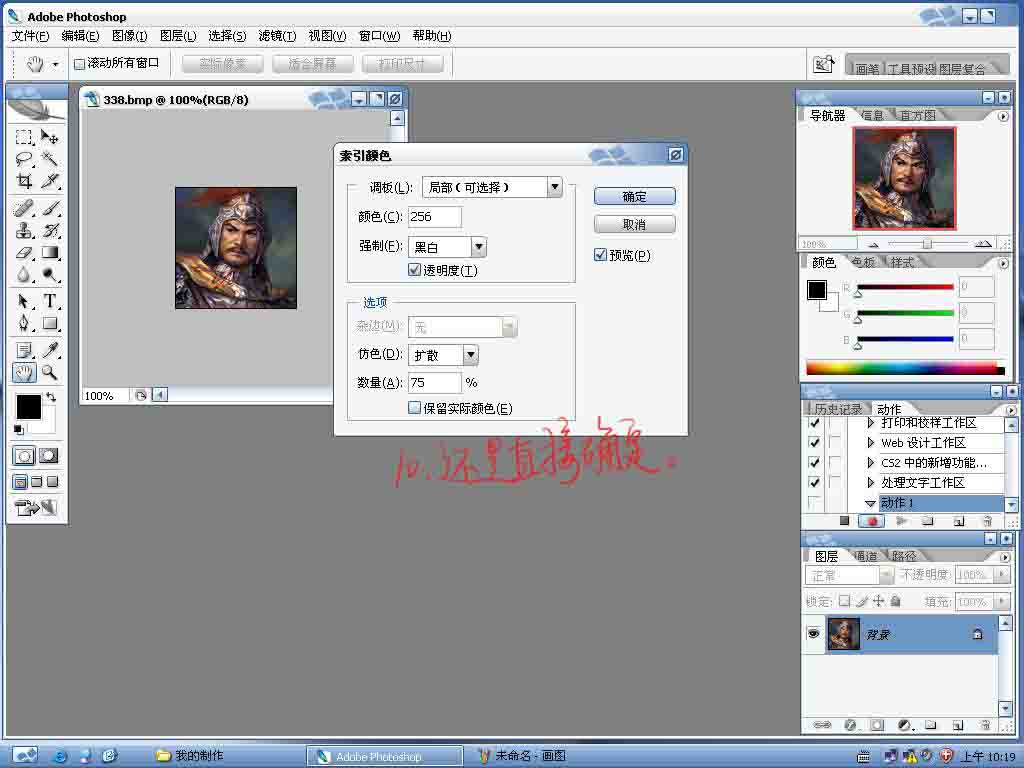Click the Colors input field showing 256
This screenshot has width=1024, height=768.
434,217
